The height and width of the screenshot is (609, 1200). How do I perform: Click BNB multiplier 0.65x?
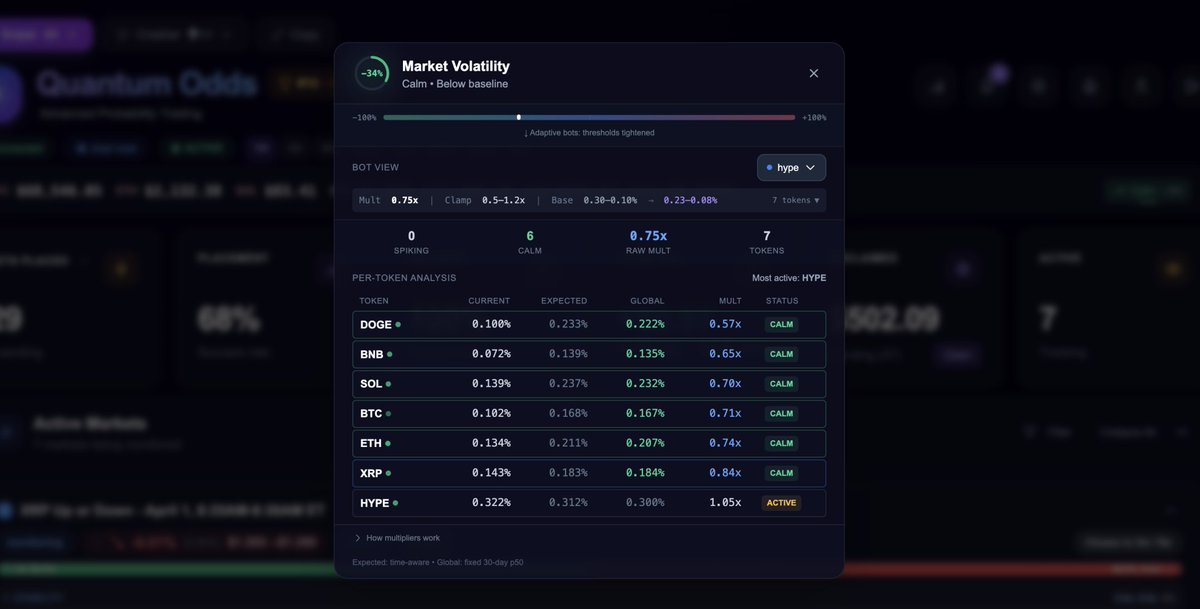click(724, 354)
